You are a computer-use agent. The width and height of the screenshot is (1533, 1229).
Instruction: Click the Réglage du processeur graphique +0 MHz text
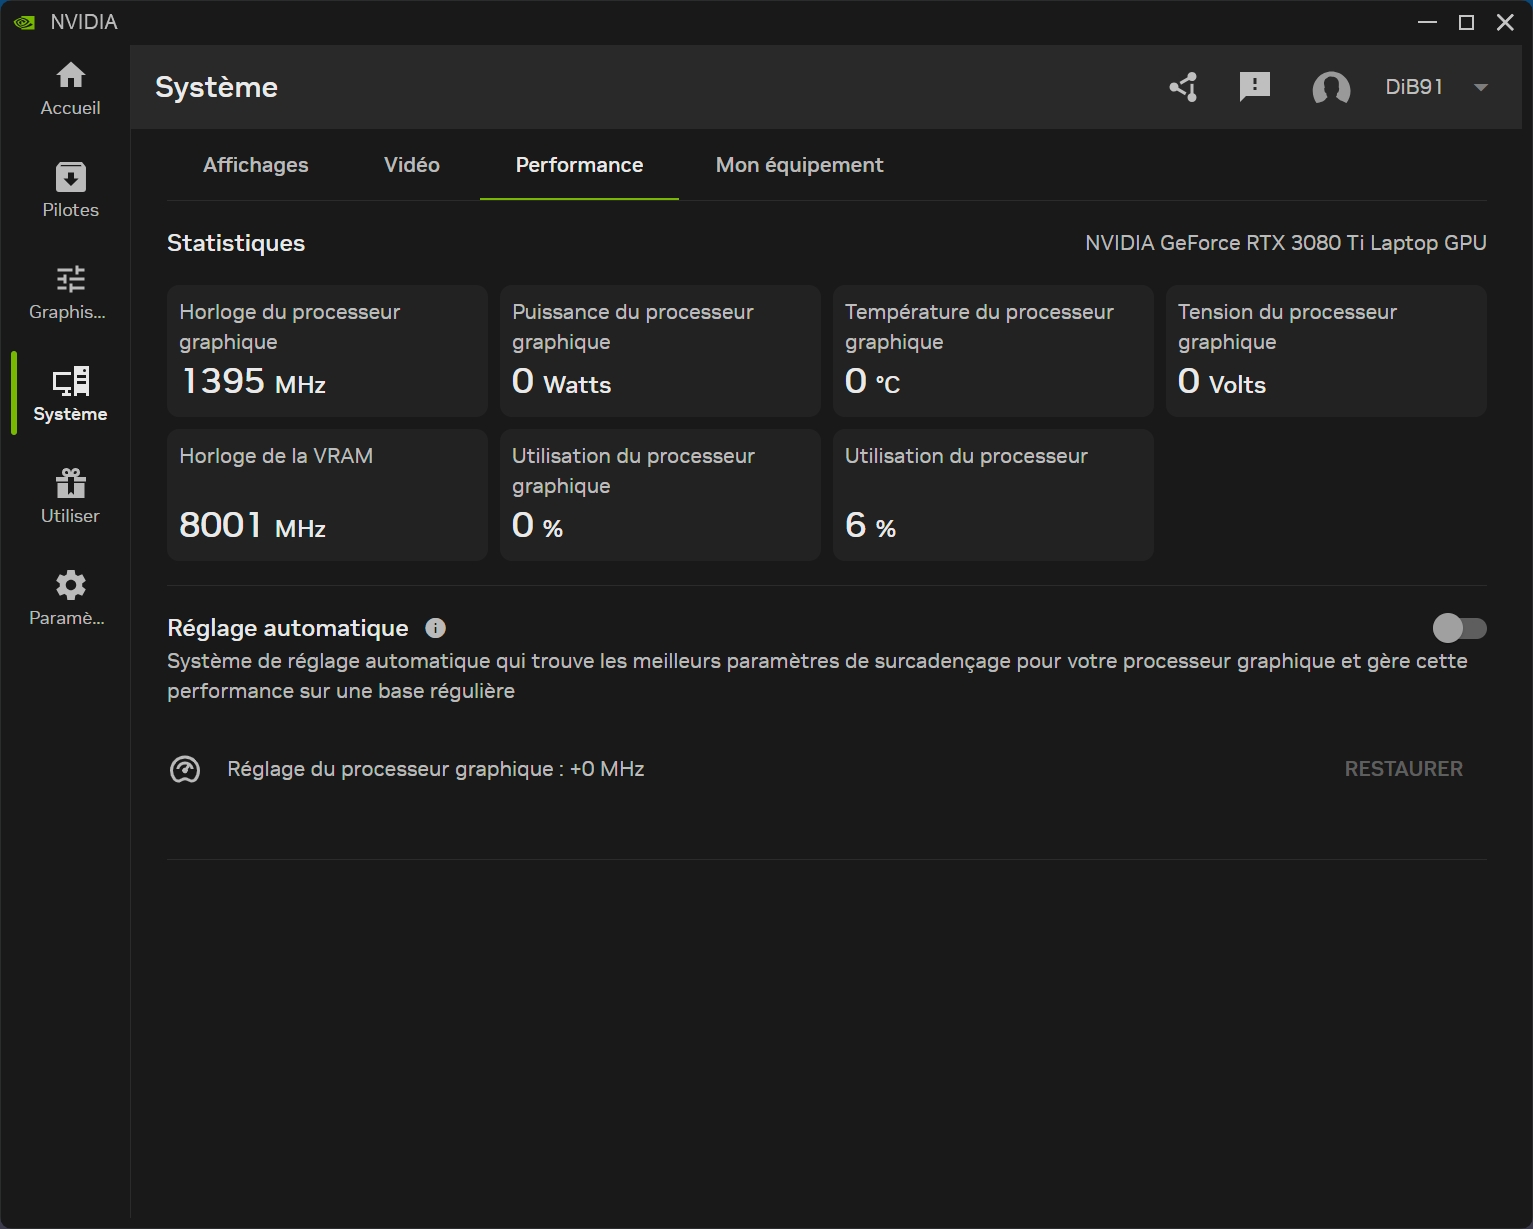click(436, 769)
